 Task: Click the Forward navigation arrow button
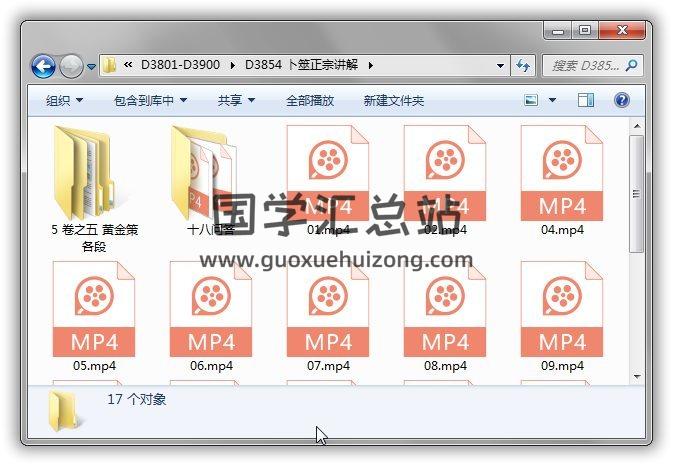(x=70, y=66)
